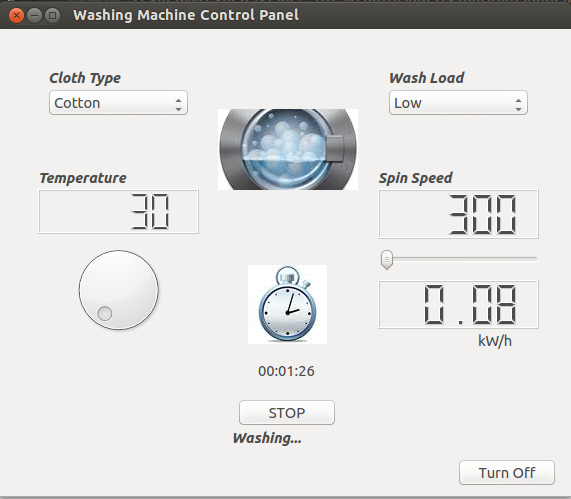The width and height of the screenshot is (571, 499).
Task: Click the elapsed time text 00:01:26
Action: pyautogui.click(x=286, y=371)
